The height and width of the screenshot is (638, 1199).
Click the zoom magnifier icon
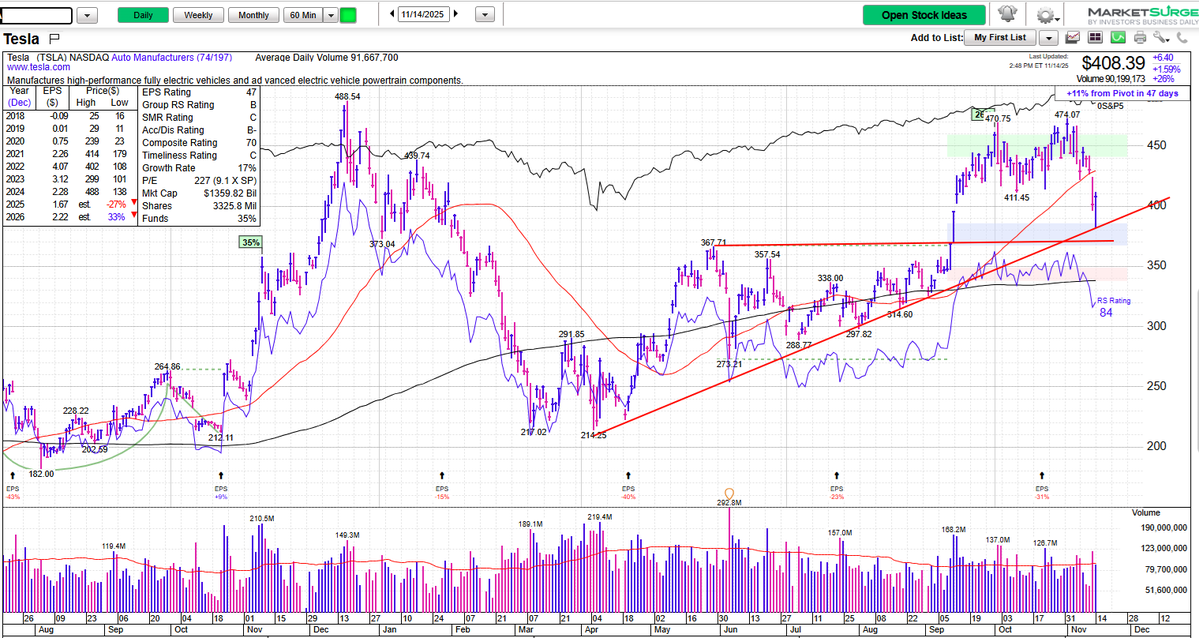1161,37
